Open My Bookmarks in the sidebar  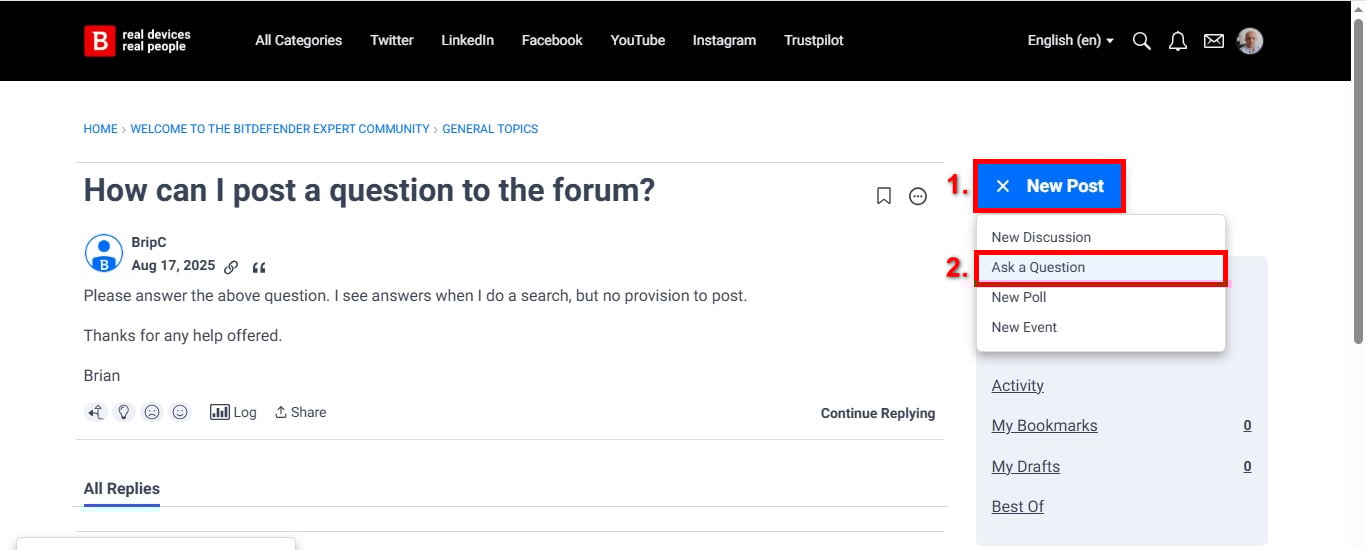(x=1044, y=426)
